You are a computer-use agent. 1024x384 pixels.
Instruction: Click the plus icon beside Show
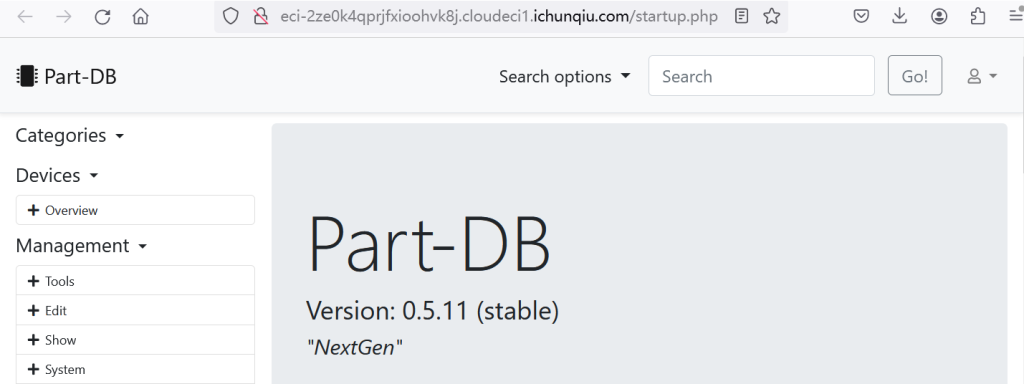[x=33, y=340]
